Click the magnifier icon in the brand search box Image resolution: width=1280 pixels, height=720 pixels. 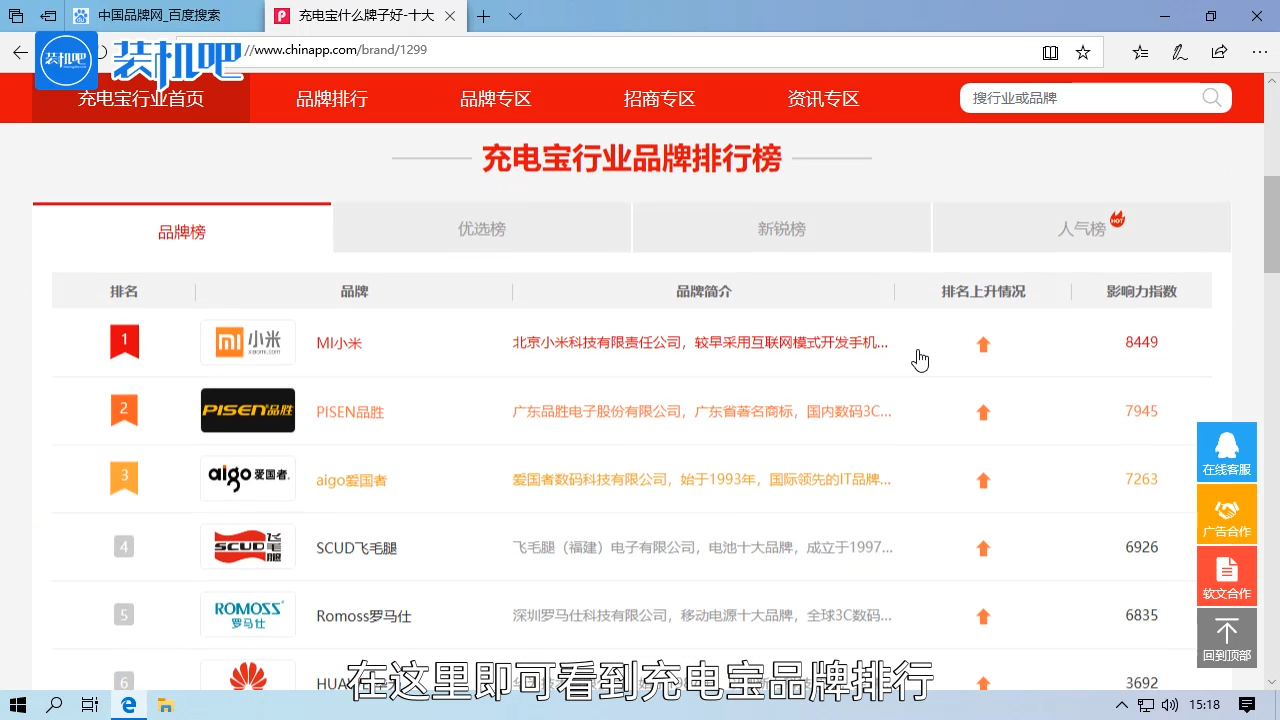coord(1211,98)
